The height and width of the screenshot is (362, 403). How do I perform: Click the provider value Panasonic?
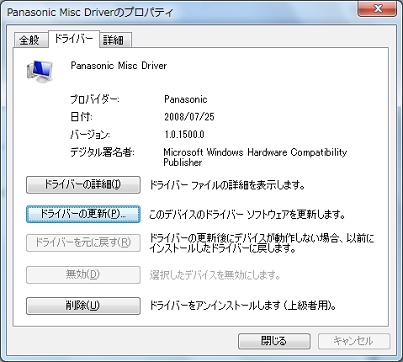point(186,99)
